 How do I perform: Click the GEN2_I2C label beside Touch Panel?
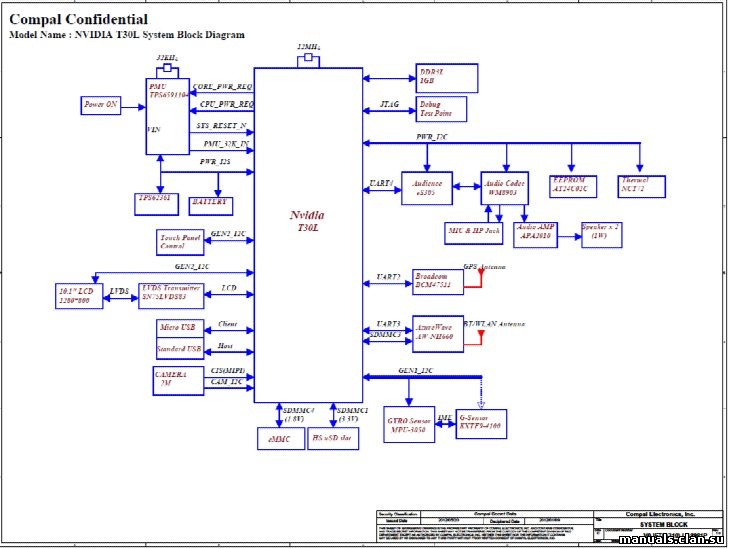tap(228, 234)
